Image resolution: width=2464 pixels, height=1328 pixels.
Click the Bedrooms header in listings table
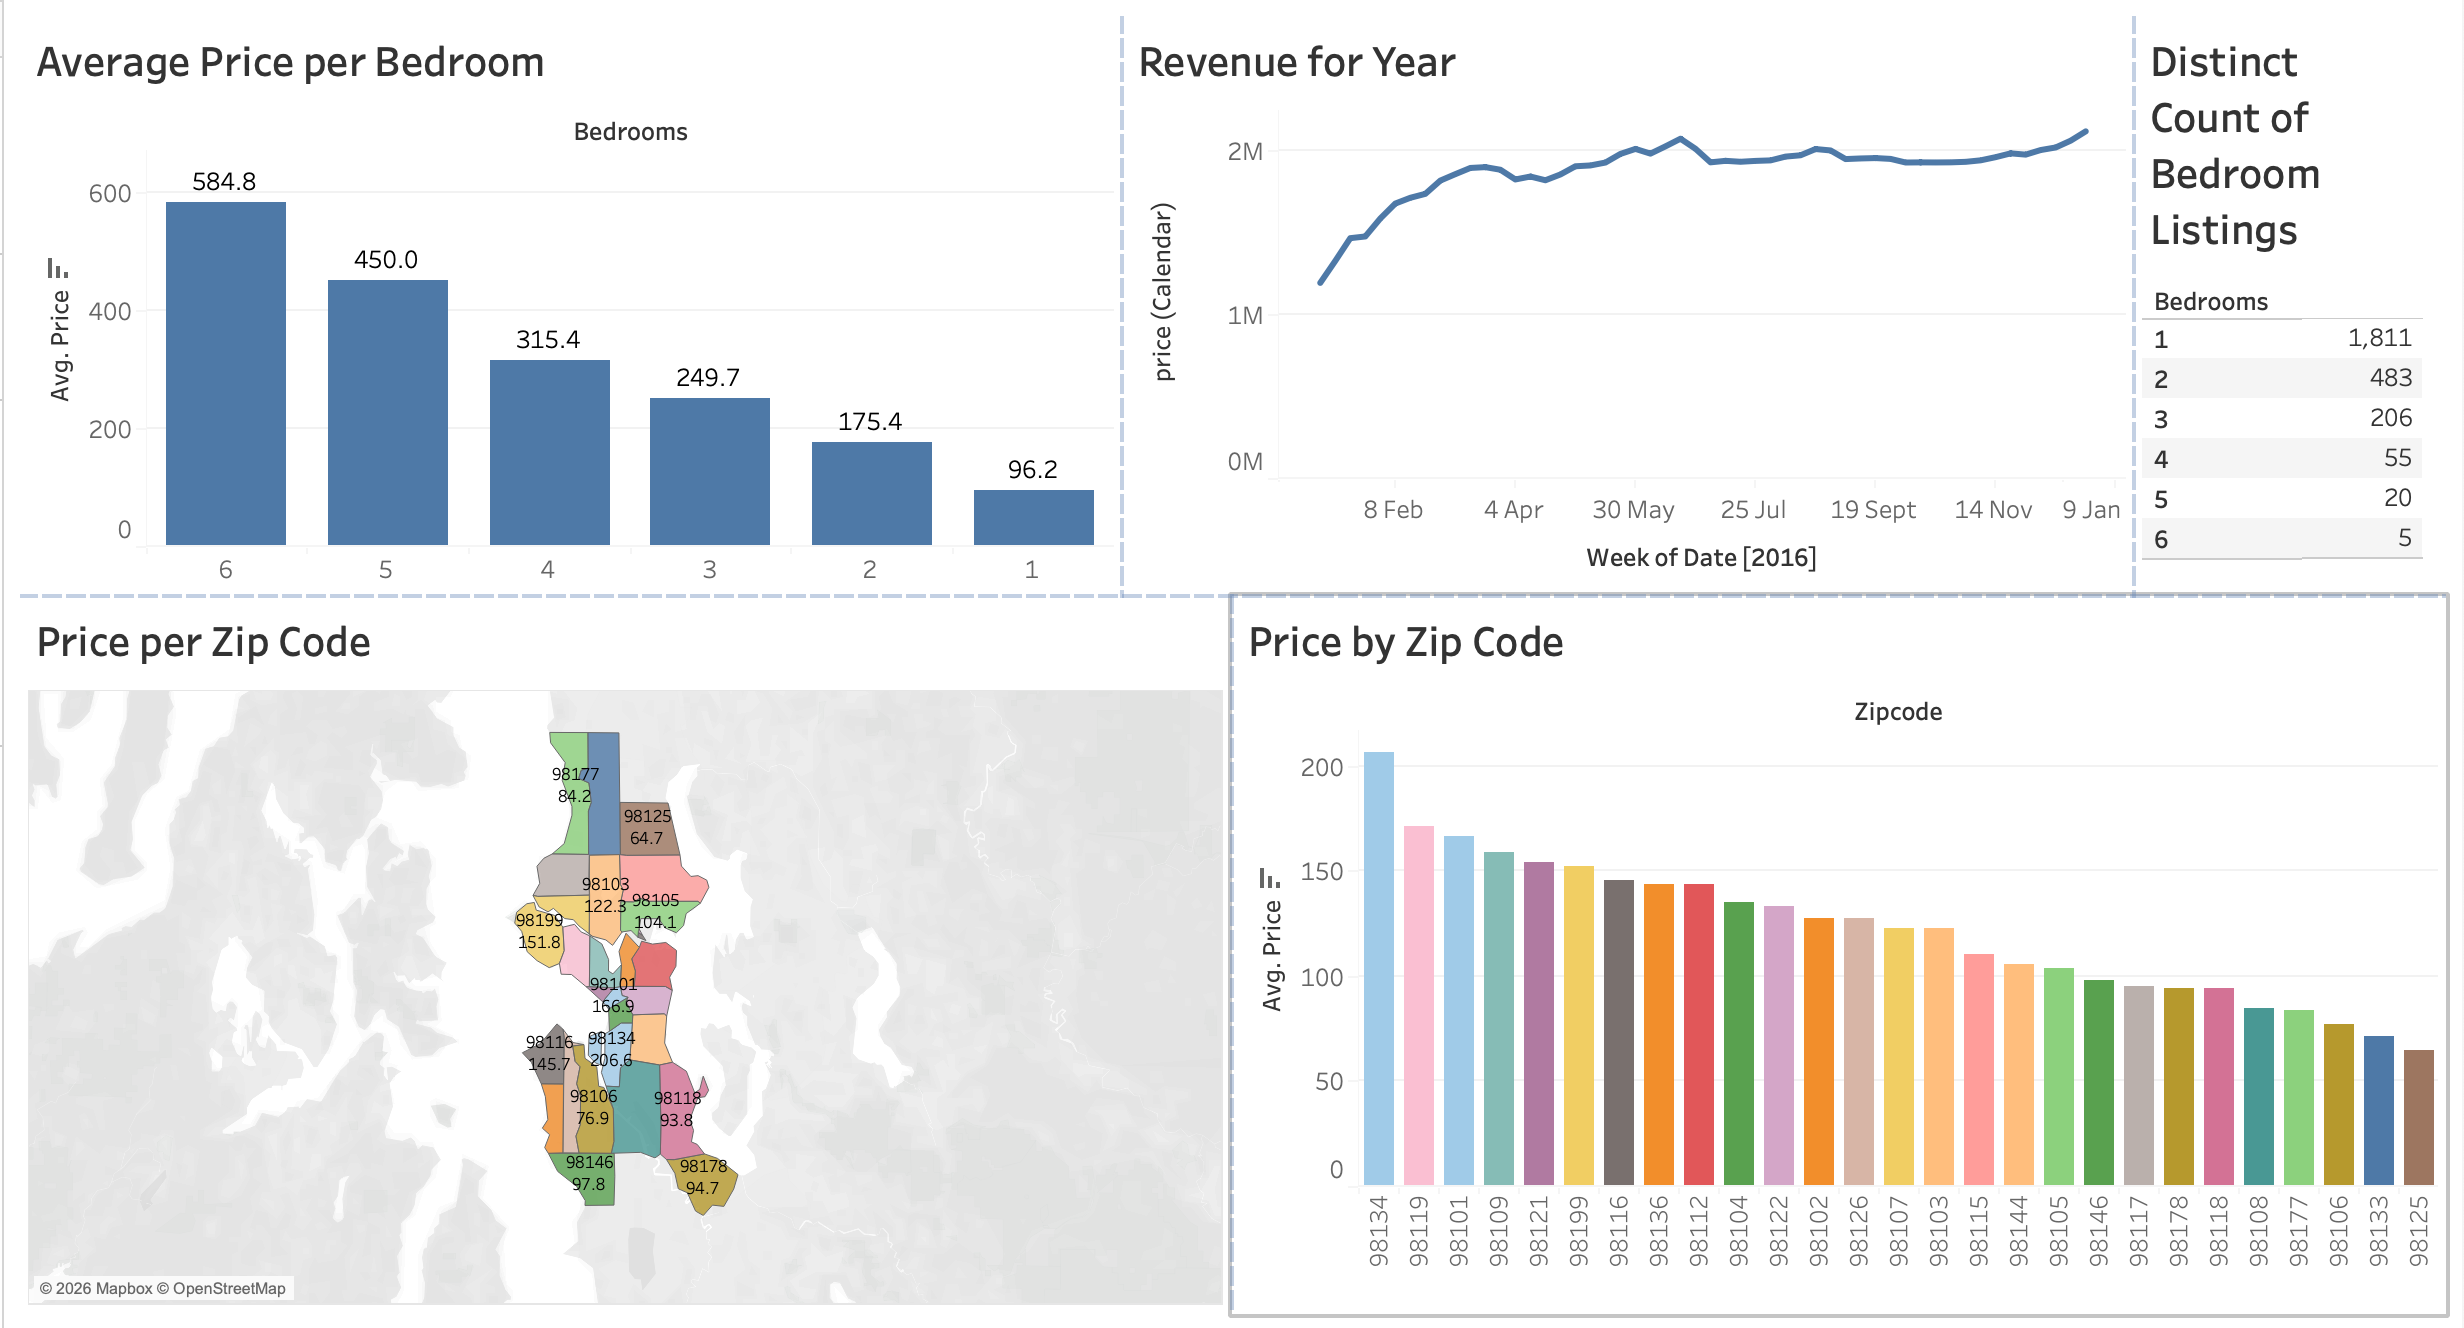[x=2210, y=301]
